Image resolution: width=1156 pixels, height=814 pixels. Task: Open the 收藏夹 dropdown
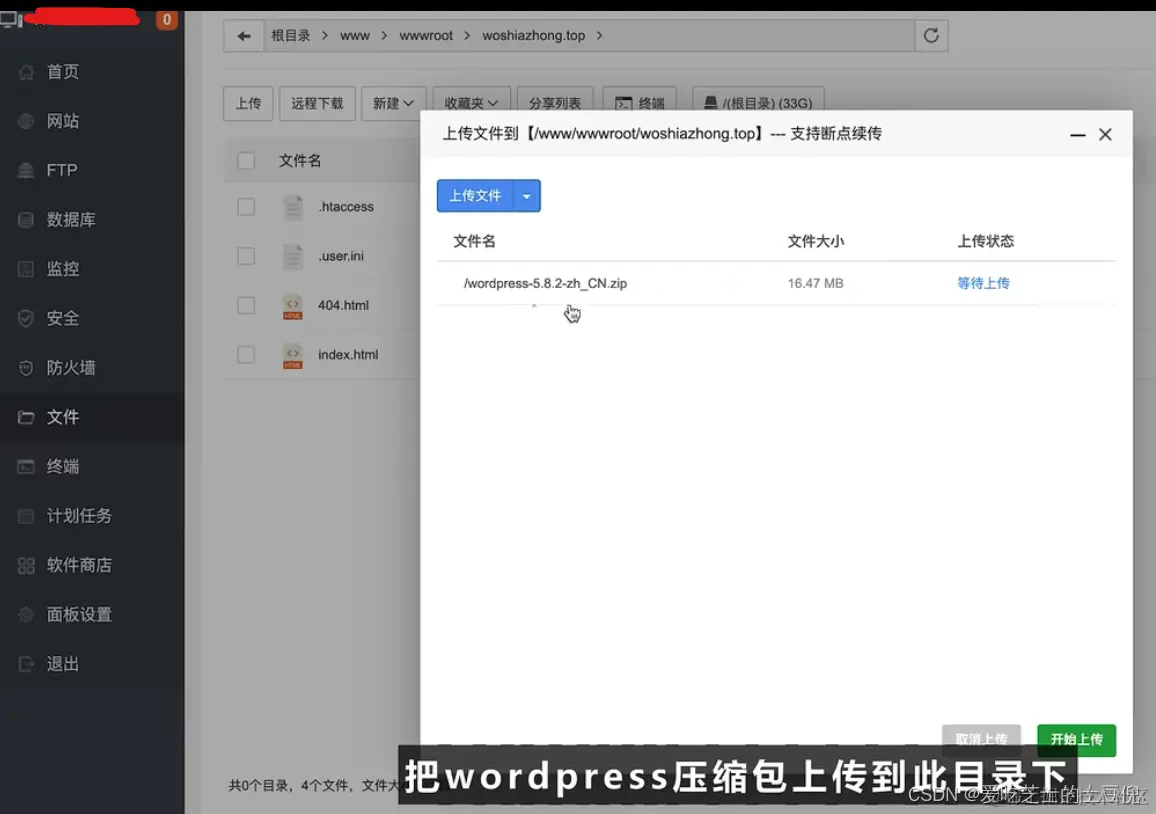[471, 103]
